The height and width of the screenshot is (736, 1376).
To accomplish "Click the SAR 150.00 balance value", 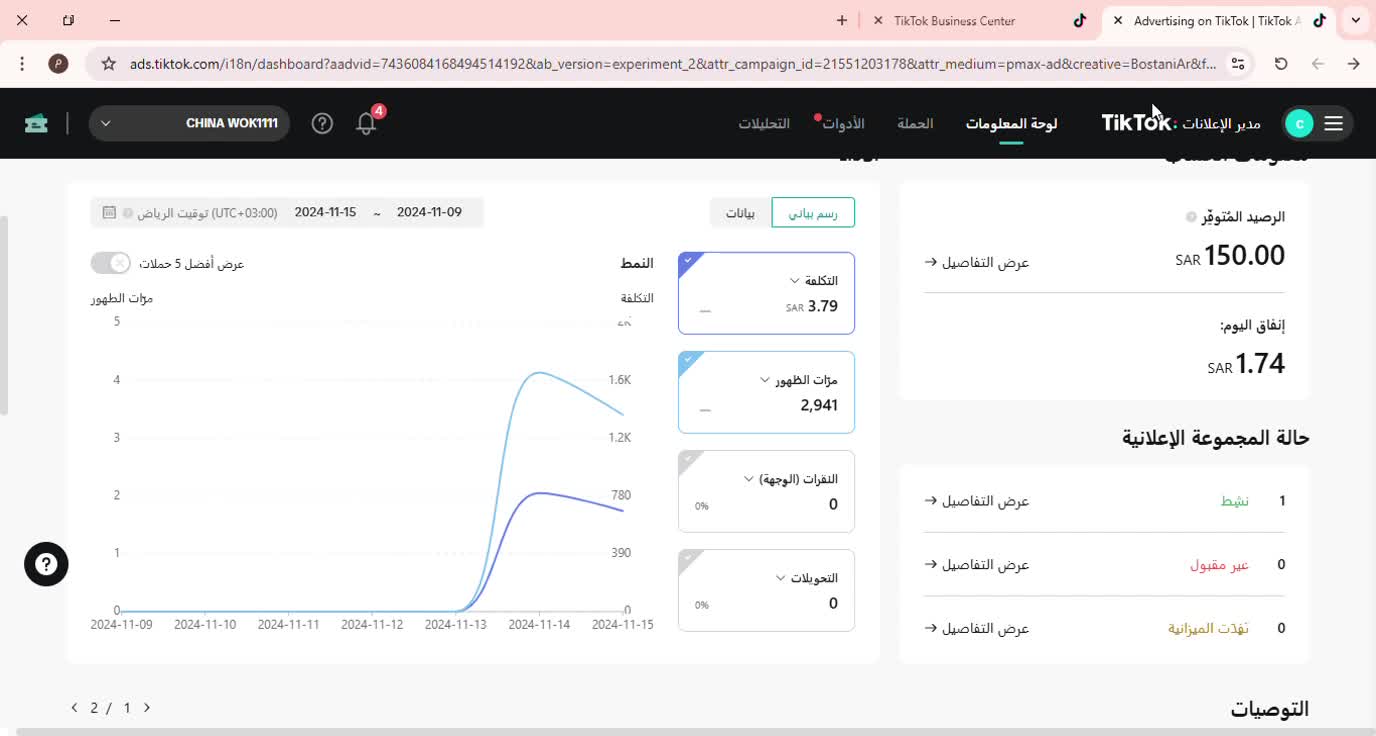I will pyautogui.click(x=1230, y=256).
